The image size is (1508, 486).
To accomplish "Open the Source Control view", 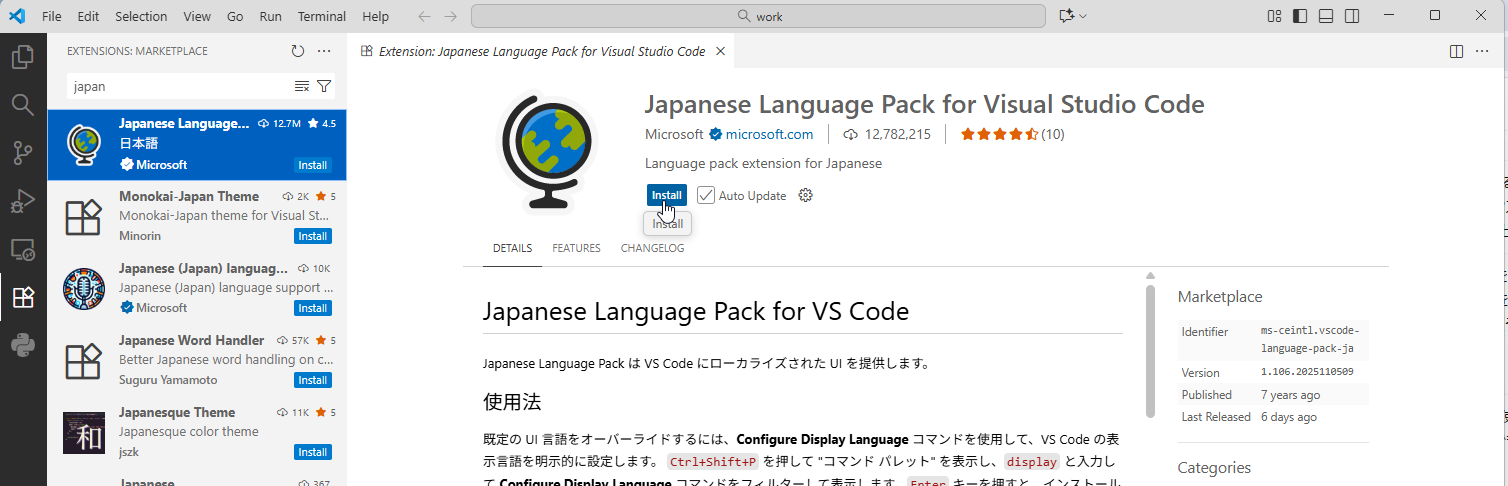I will [x=22, y=153].
